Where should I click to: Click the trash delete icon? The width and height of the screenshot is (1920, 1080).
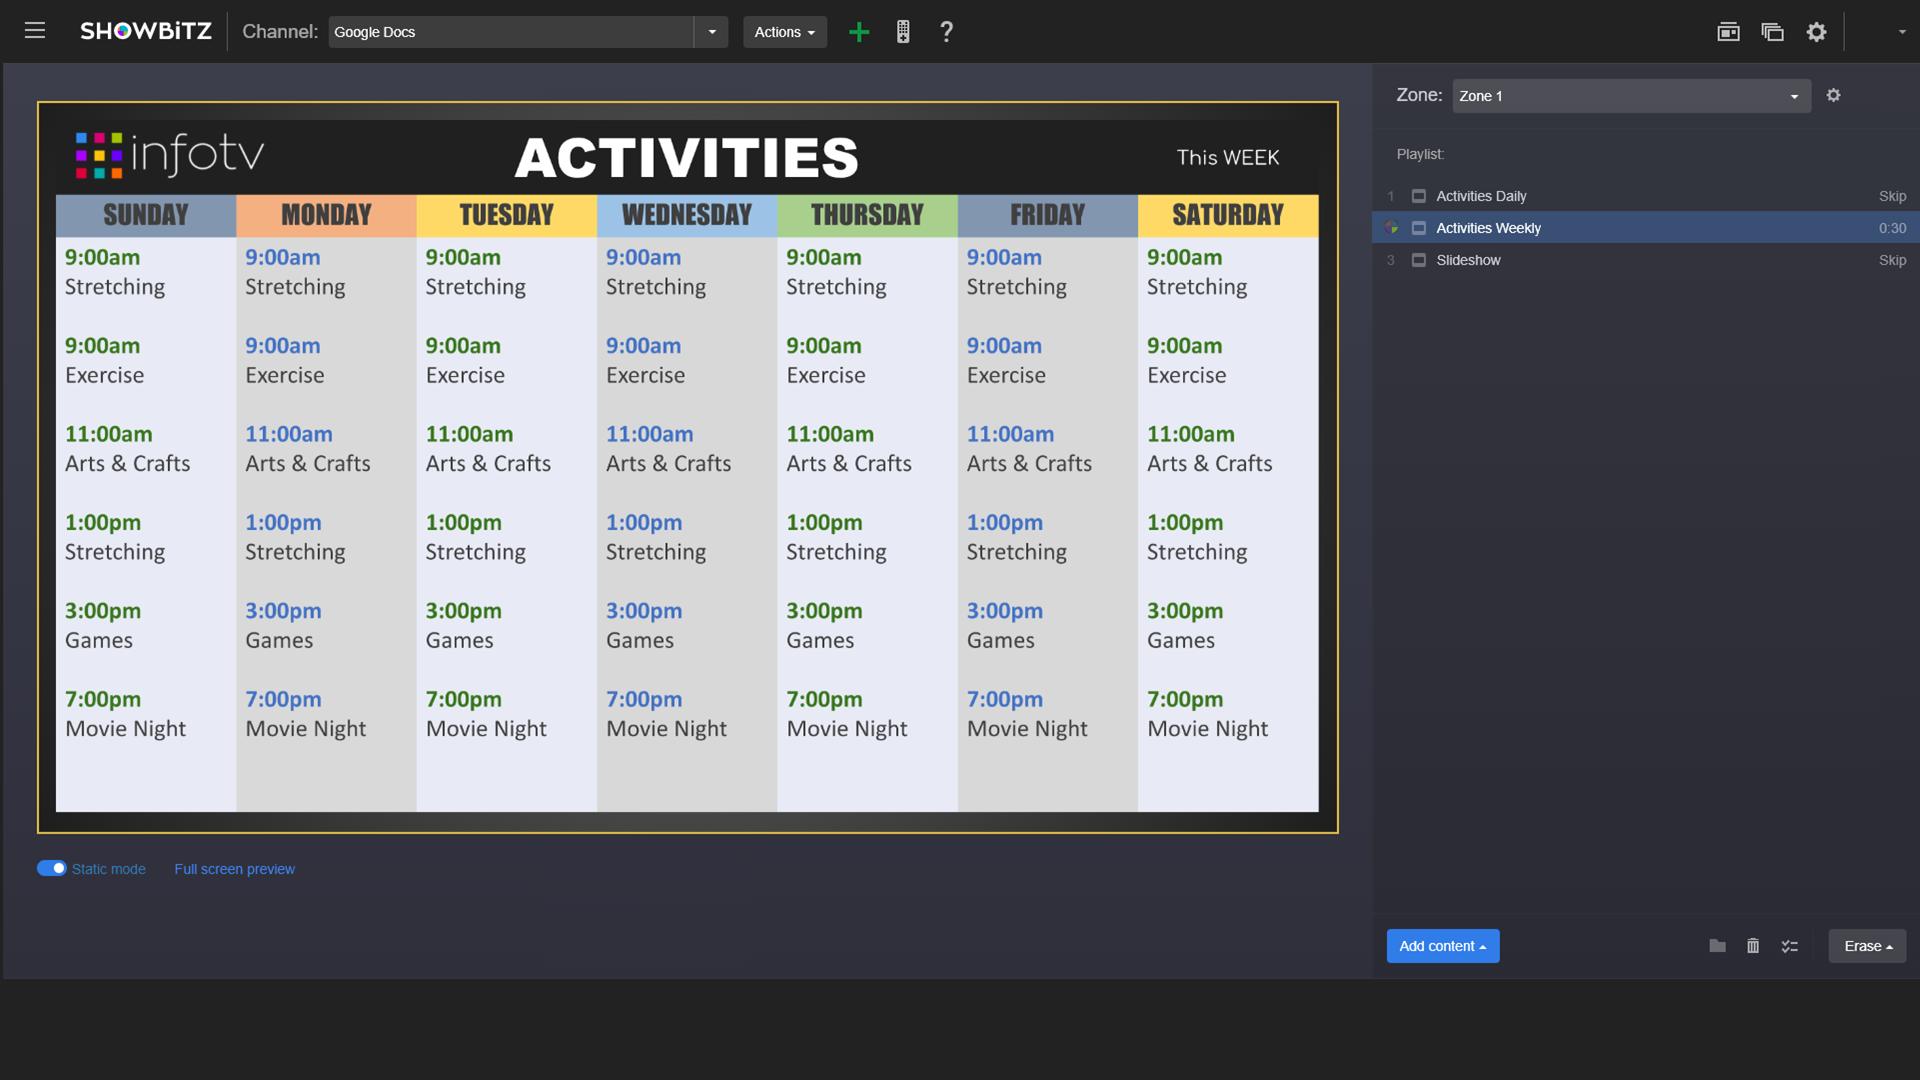coord(1753,946)
